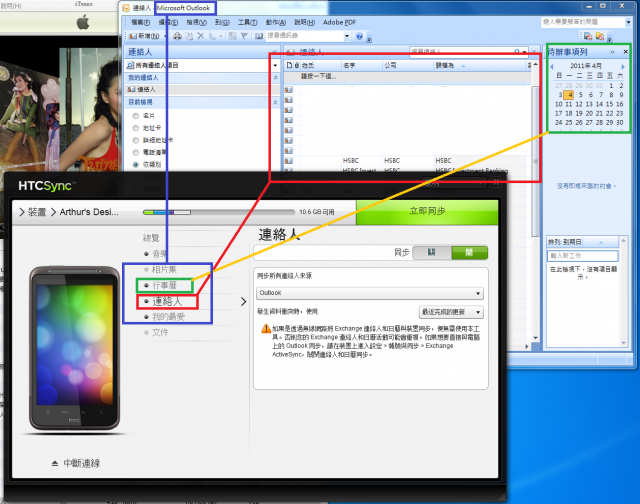The image size is (640, 504).
Task: Expand the 所有連絡人項目 dropdown
Action: click(275, 65)
